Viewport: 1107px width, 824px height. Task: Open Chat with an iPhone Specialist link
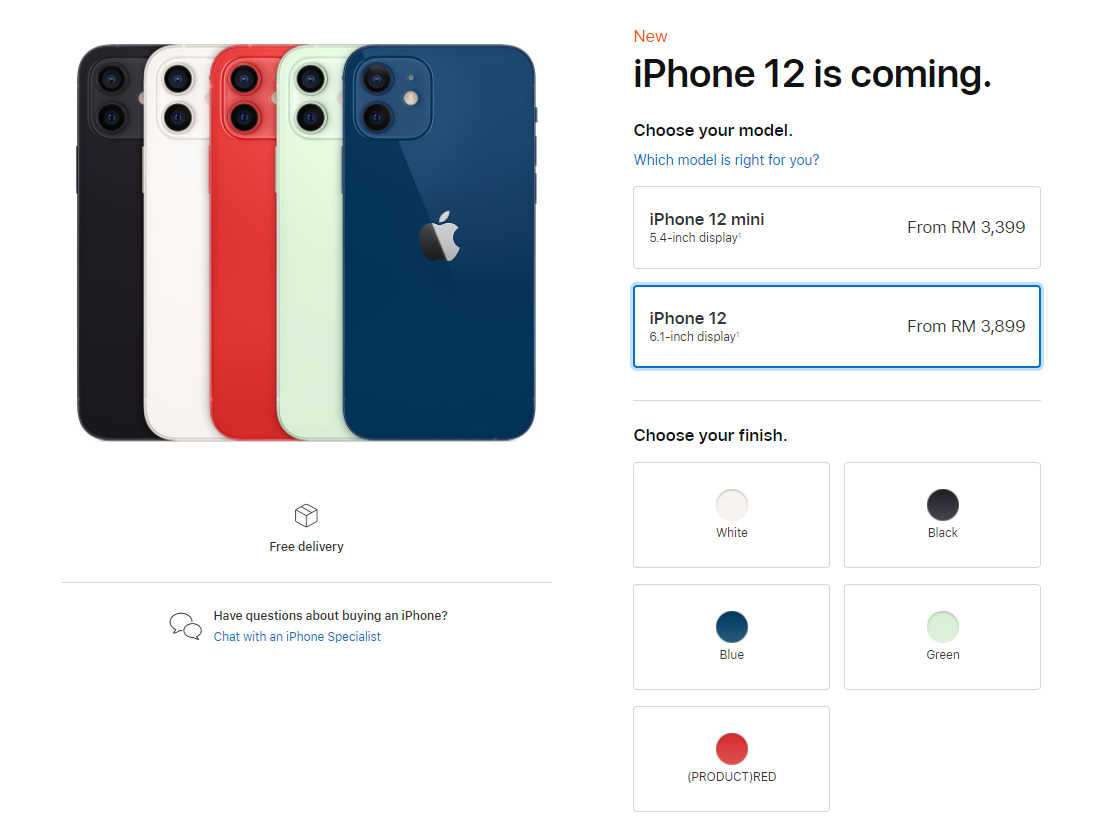297,636
